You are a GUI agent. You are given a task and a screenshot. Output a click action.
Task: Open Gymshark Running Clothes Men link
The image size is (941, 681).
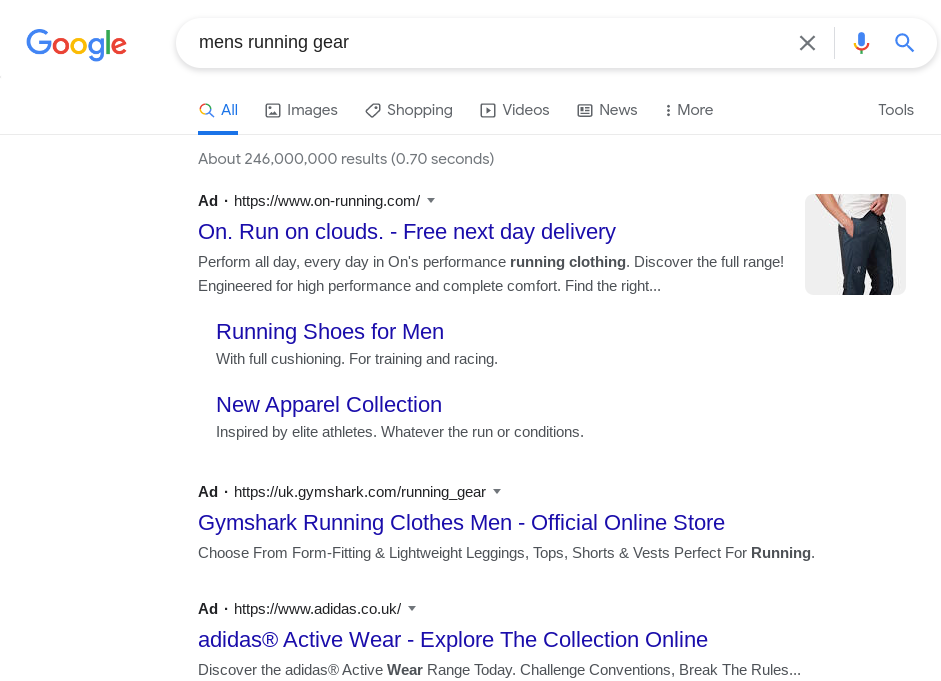tap(461, 523)
